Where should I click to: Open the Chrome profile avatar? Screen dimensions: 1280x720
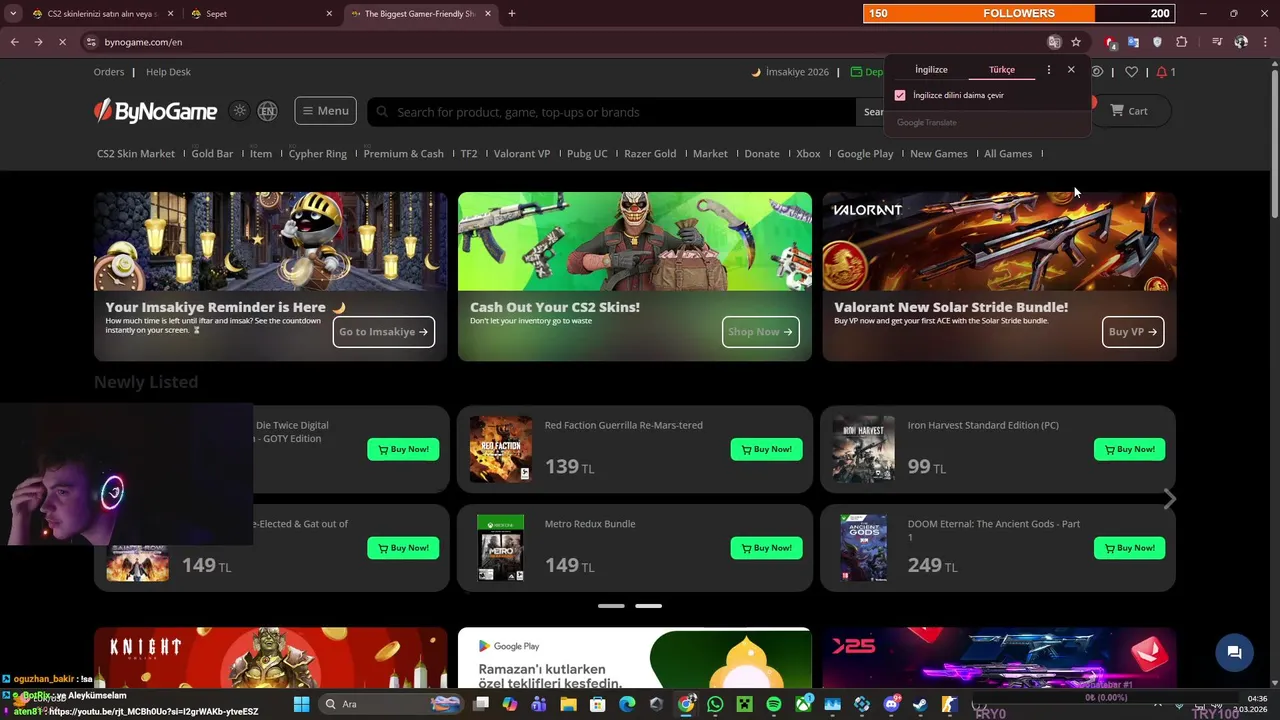pos(1241,42)
